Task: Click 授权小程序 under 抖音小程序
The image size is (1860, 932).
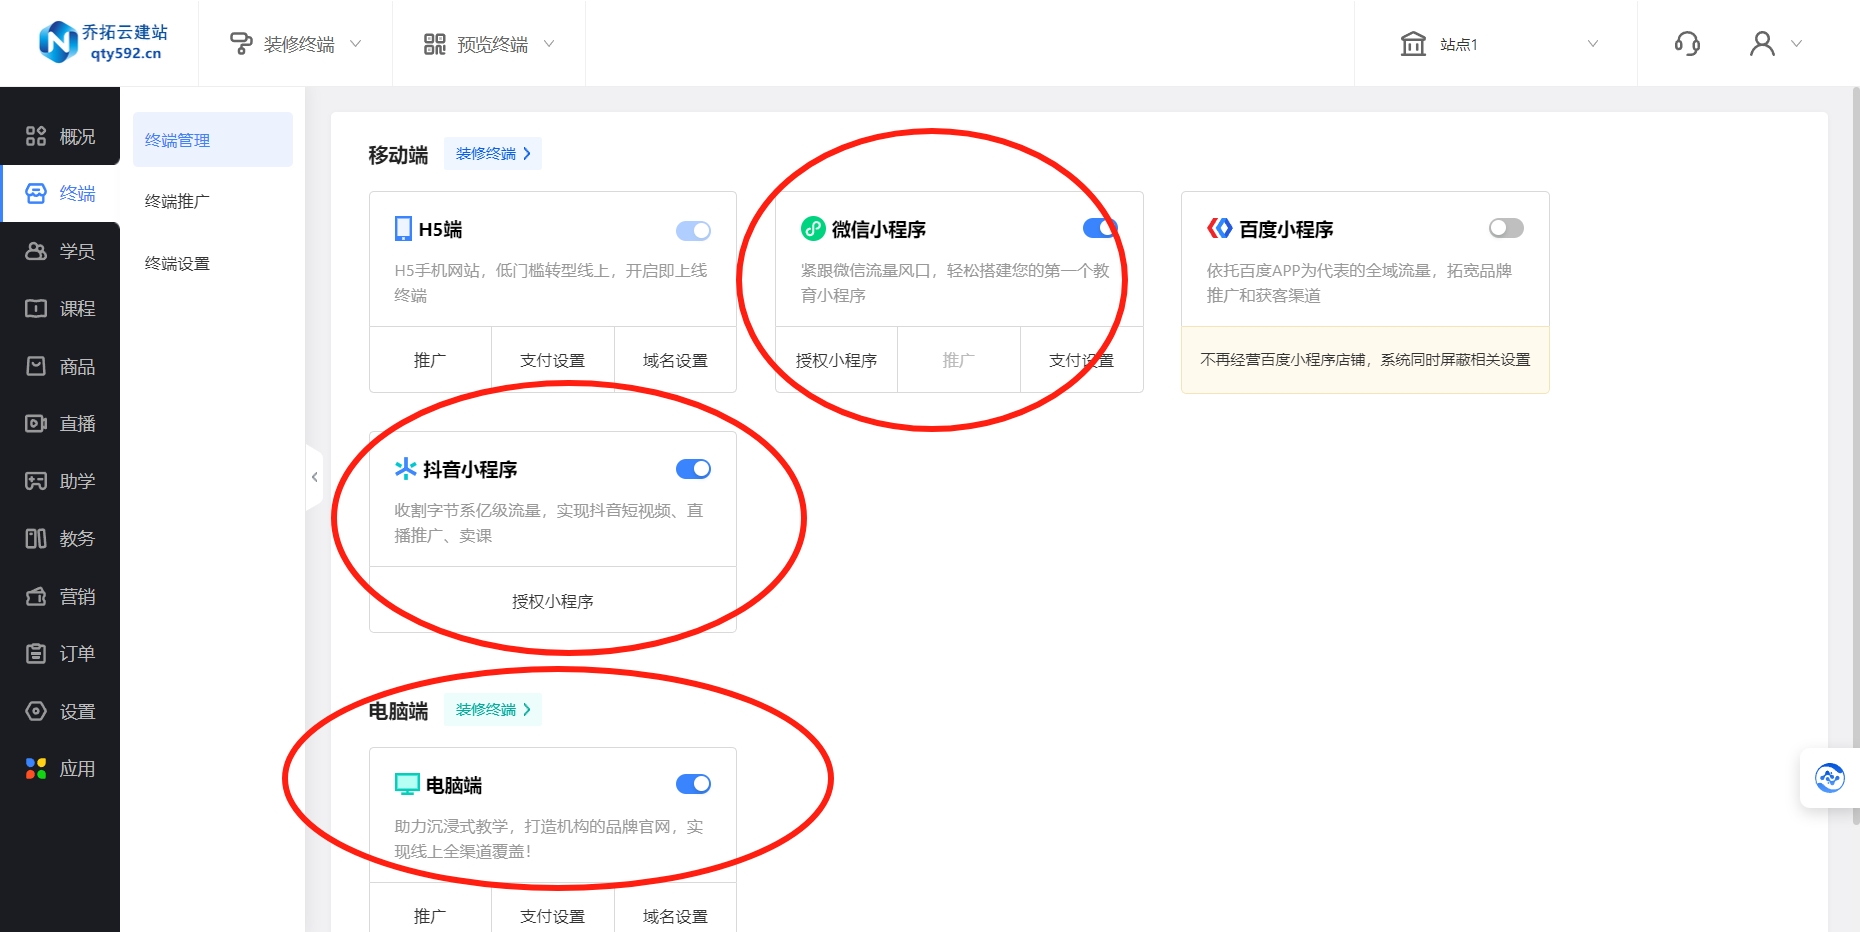Action: [x=551, y=601]
